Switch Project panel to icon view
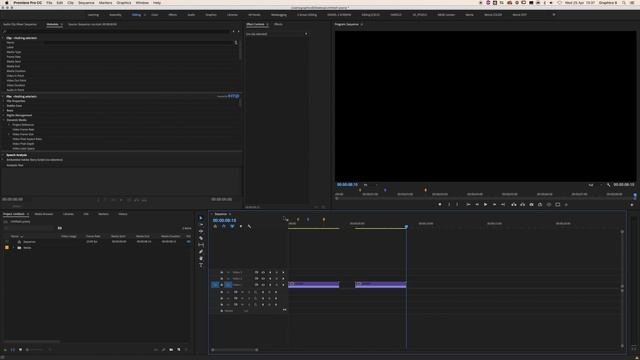The height and width of the screenshot is (360, 640). tap(20, 350)
